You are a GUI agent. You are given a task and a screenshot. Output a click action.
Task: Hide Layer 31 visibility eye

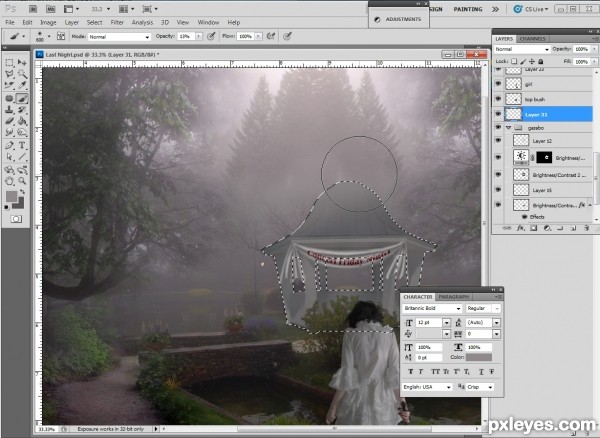click(x=498, y=114)
